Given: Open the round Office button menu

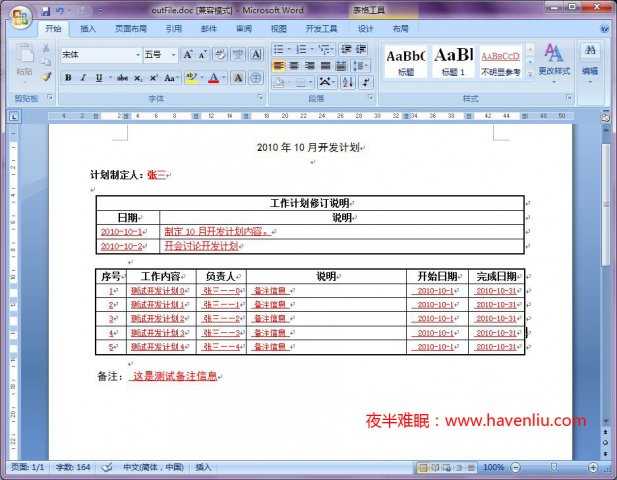Looking at the screenshot, I should (x=20, y=17).
